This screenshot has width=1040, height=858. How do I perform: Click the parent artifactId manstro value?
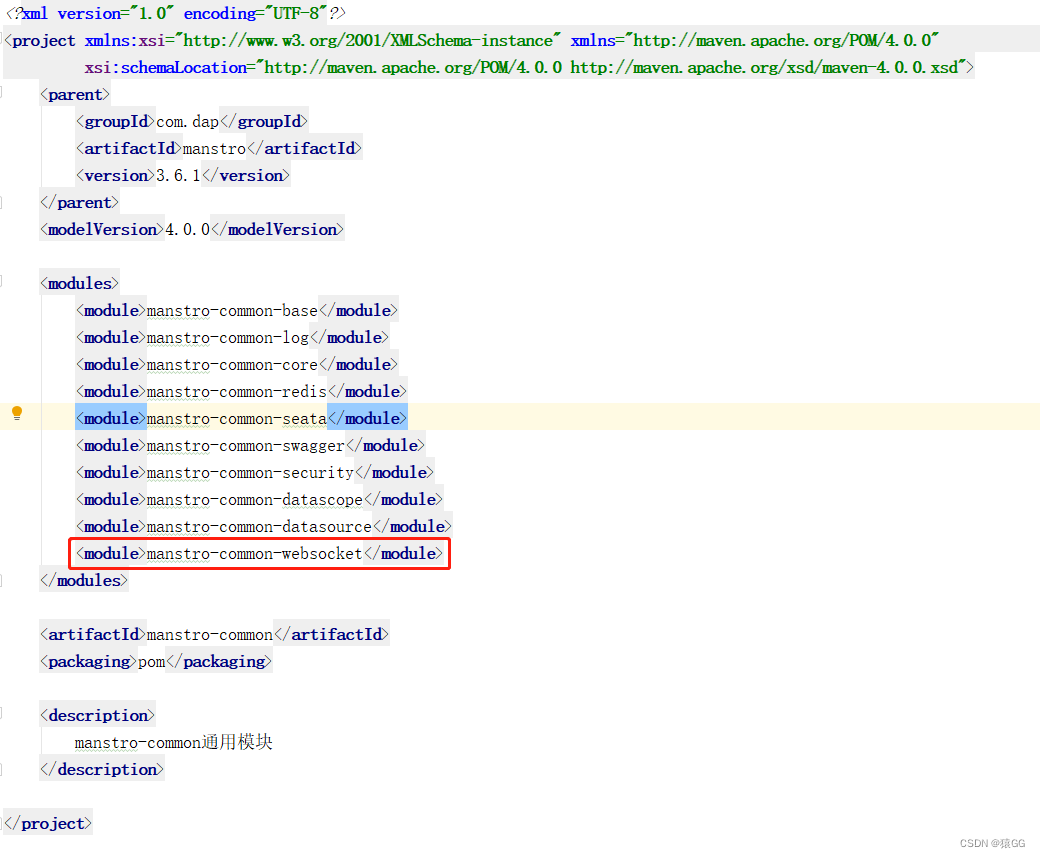pyautogui.click(x=214, y=149)
